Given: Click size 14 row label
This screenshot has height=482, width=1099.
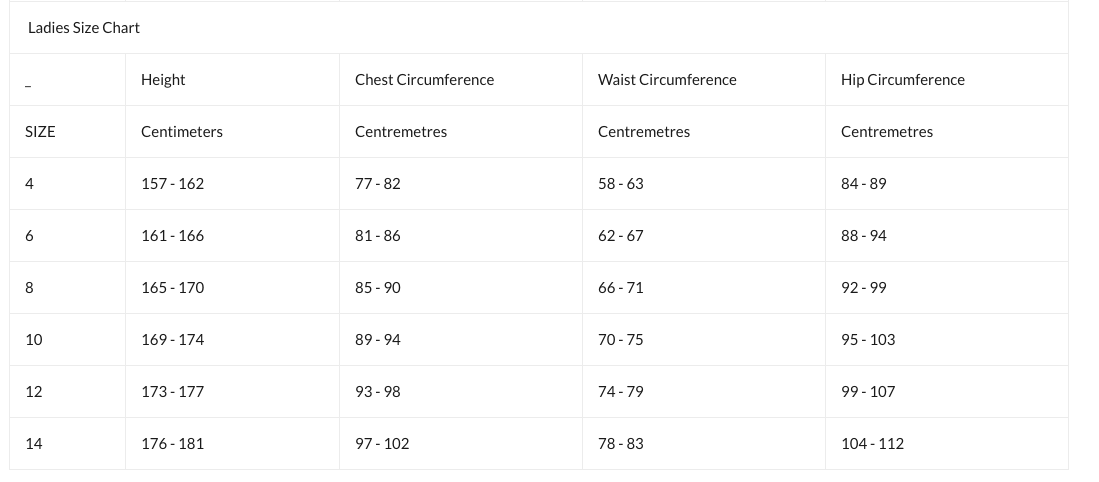Looking at the screenshot, I should 34,443.
